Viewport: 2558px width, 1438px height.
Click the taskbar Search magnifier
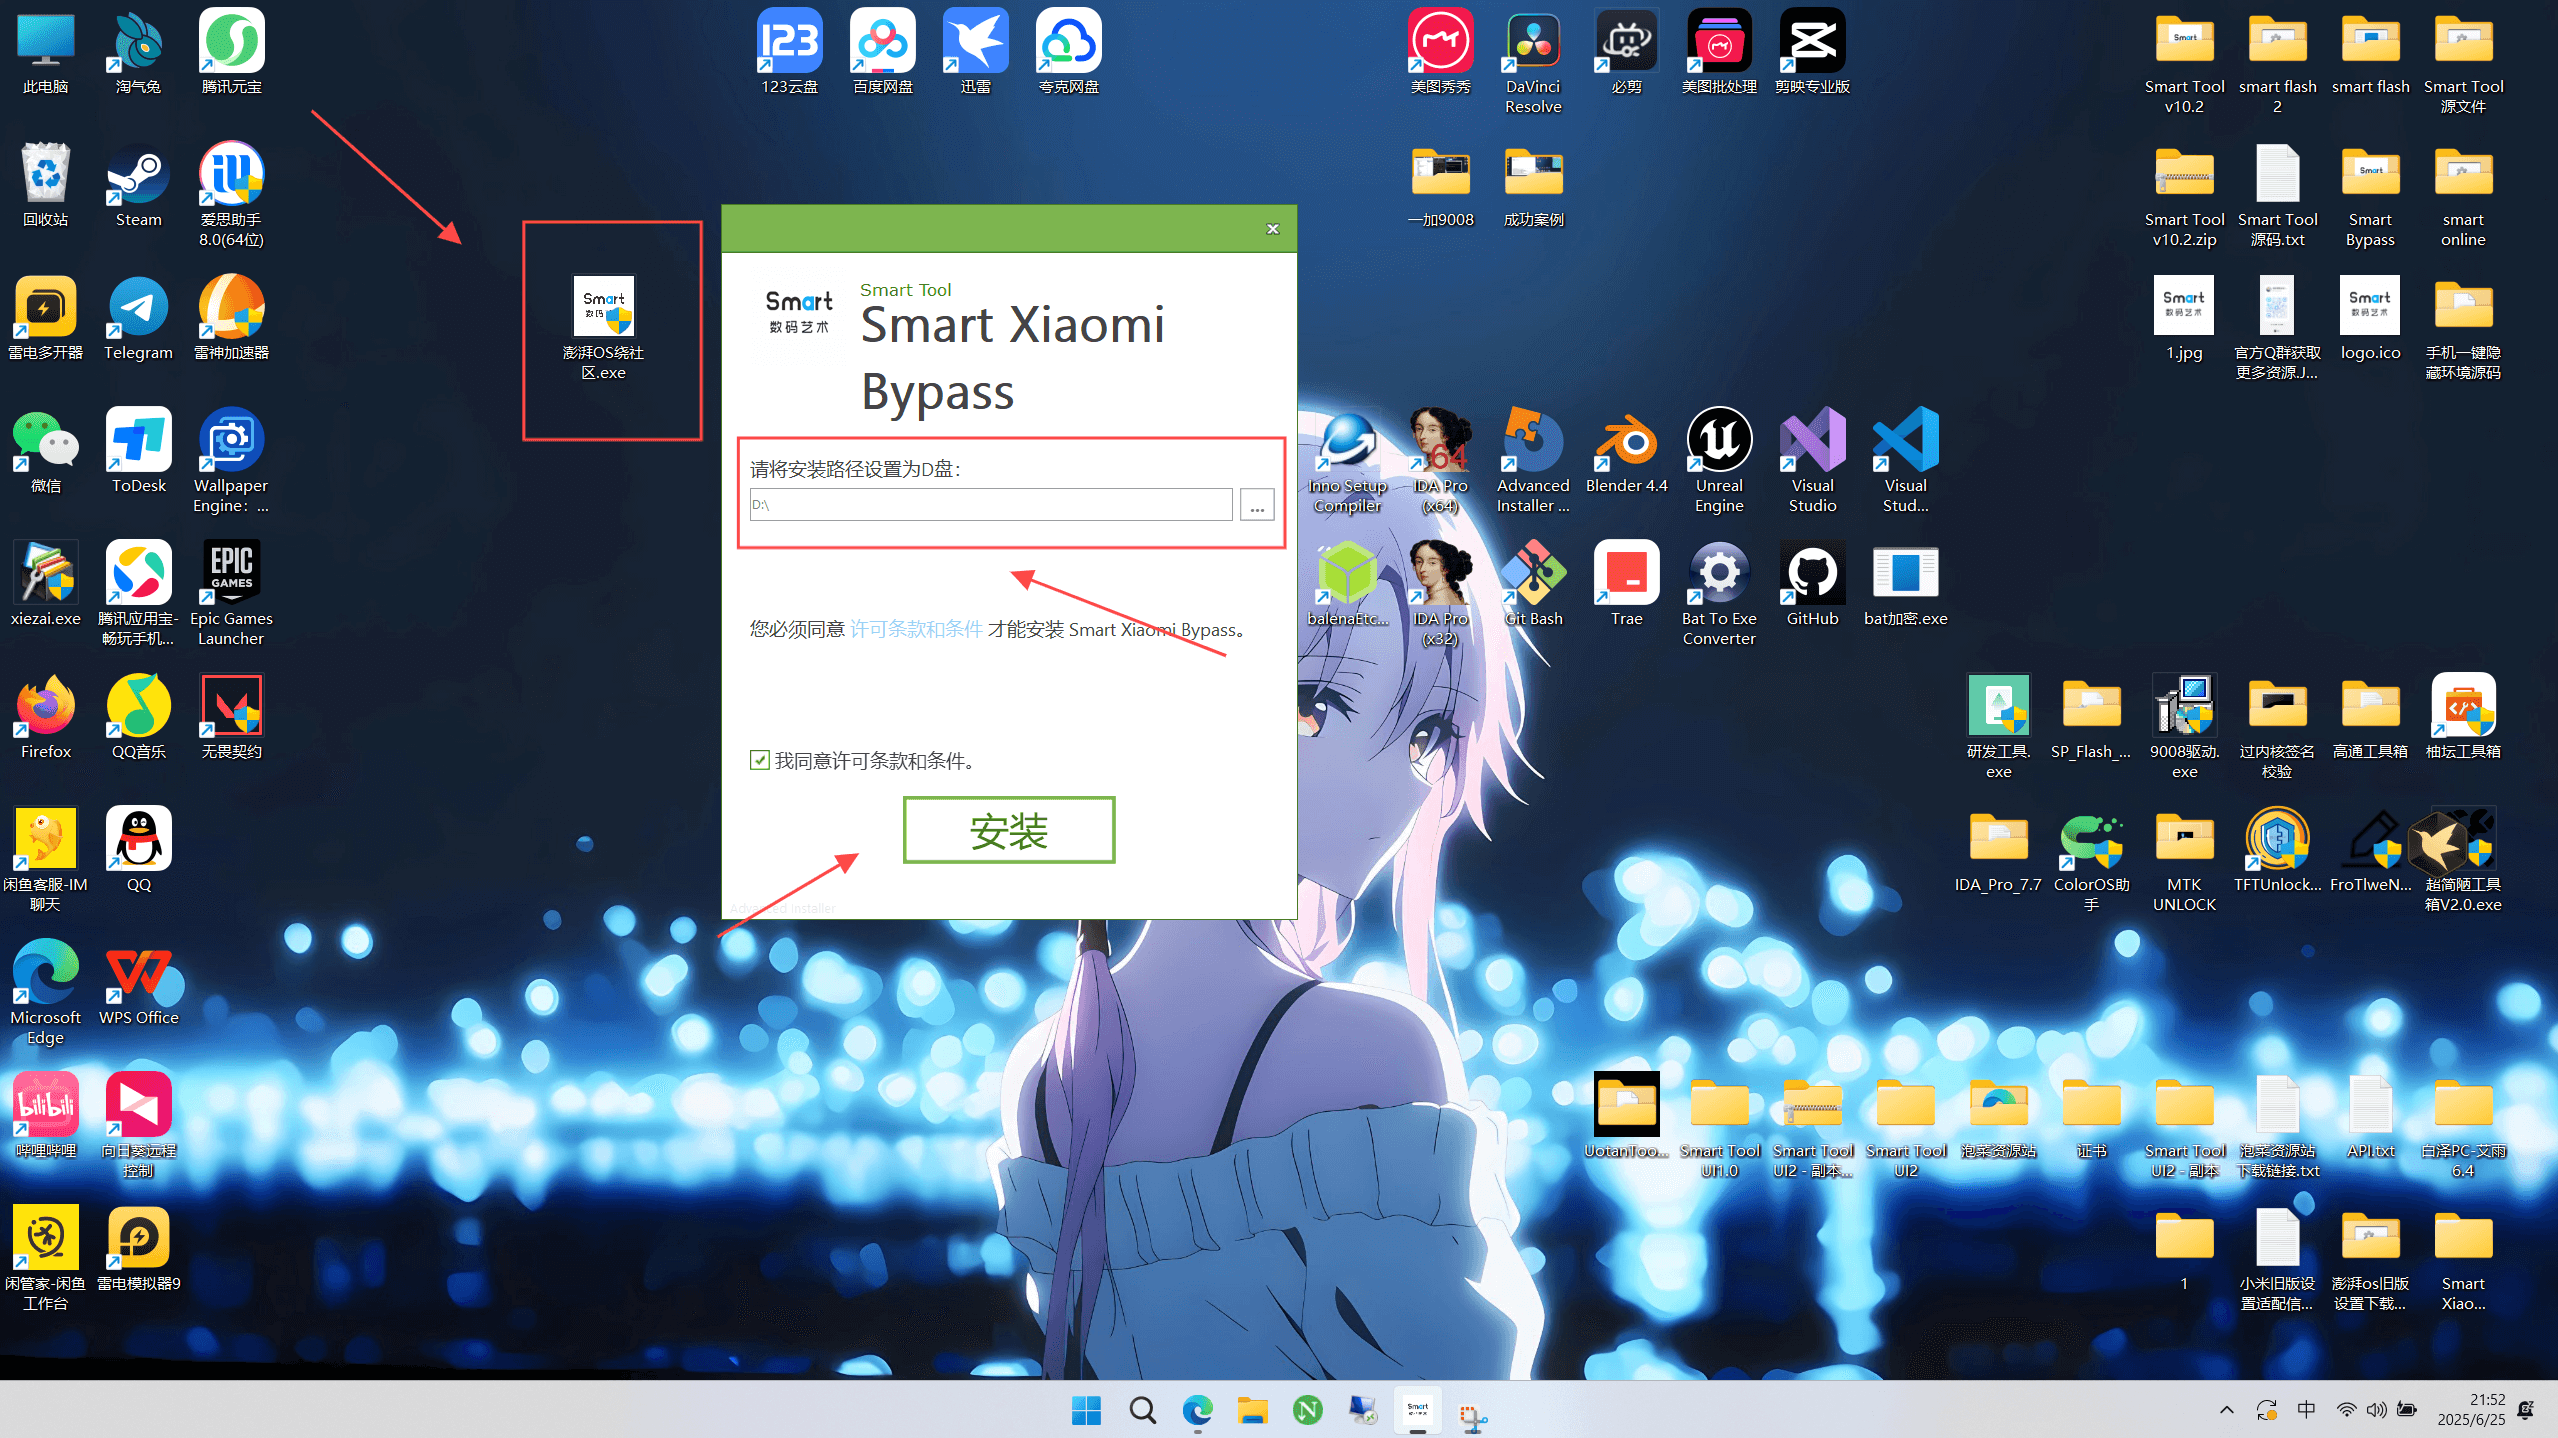(1141, 1410)
